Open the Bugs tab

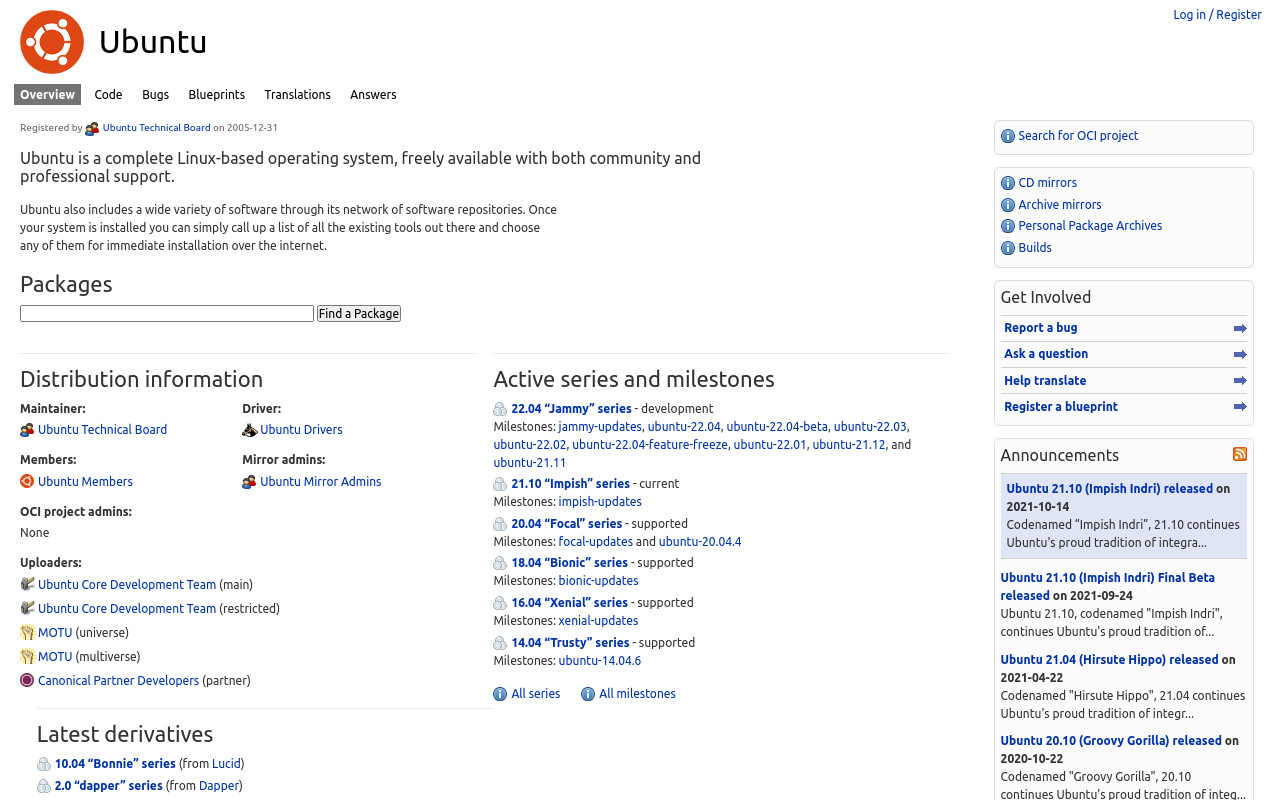point(155,94)
